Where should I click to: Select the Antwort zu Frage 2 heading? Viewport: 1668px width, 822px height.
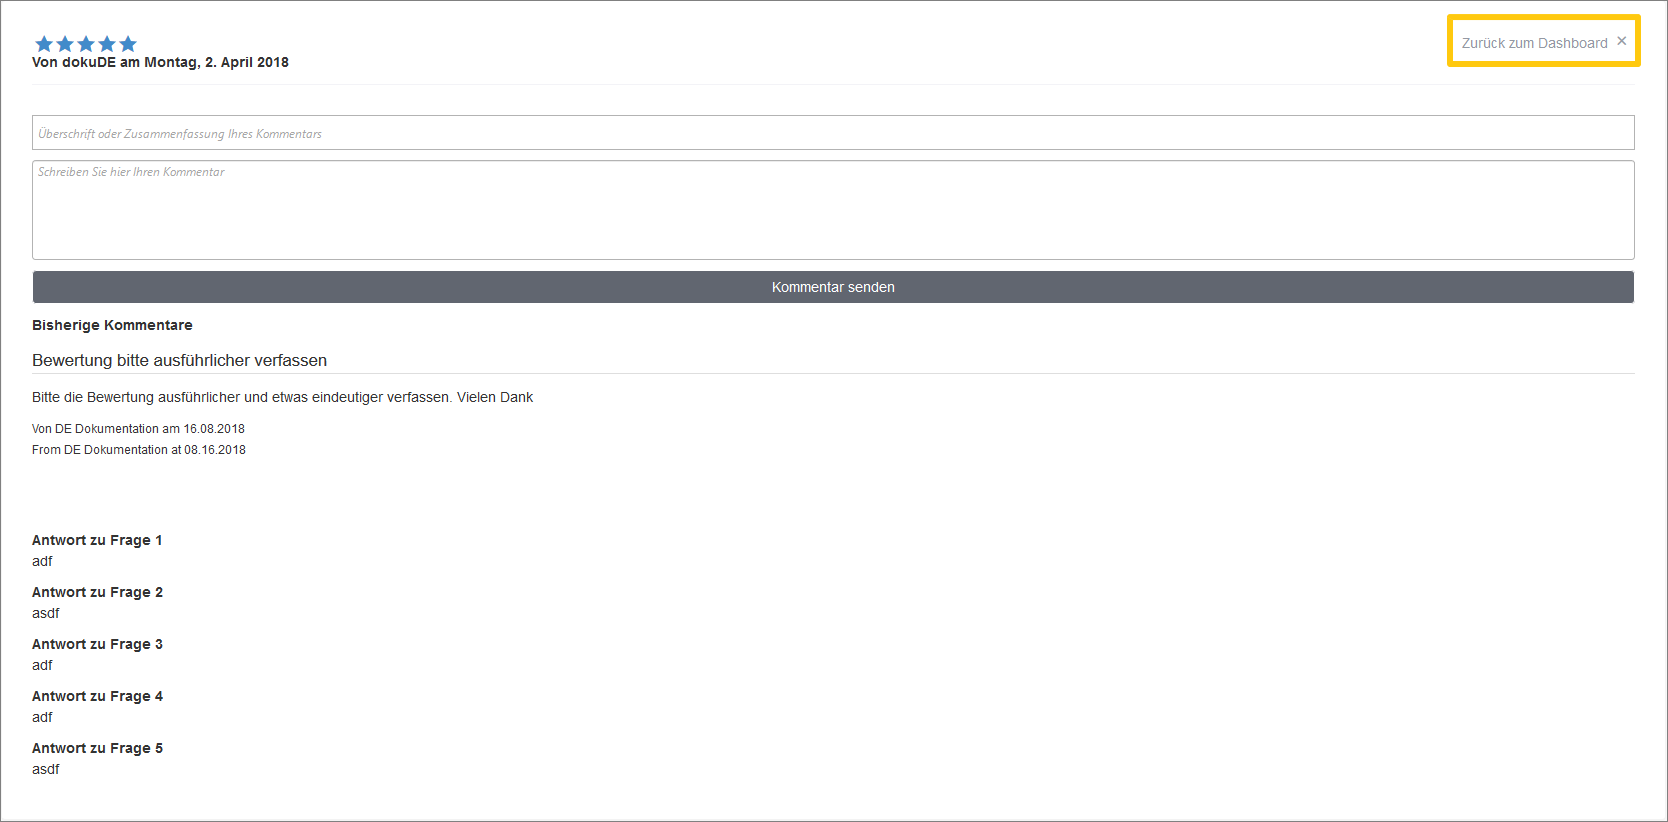tap(97, 592)
